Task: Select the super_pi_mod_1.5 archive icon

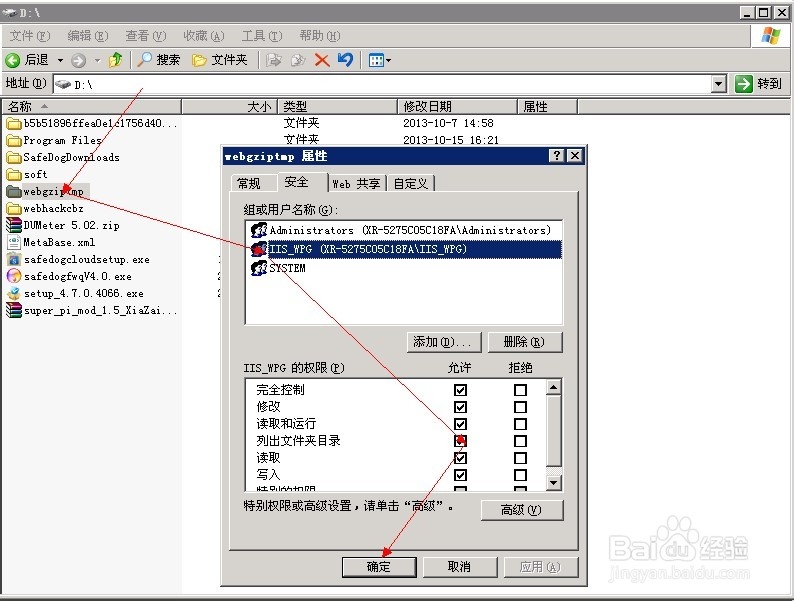Action: [x=14, y=310]
